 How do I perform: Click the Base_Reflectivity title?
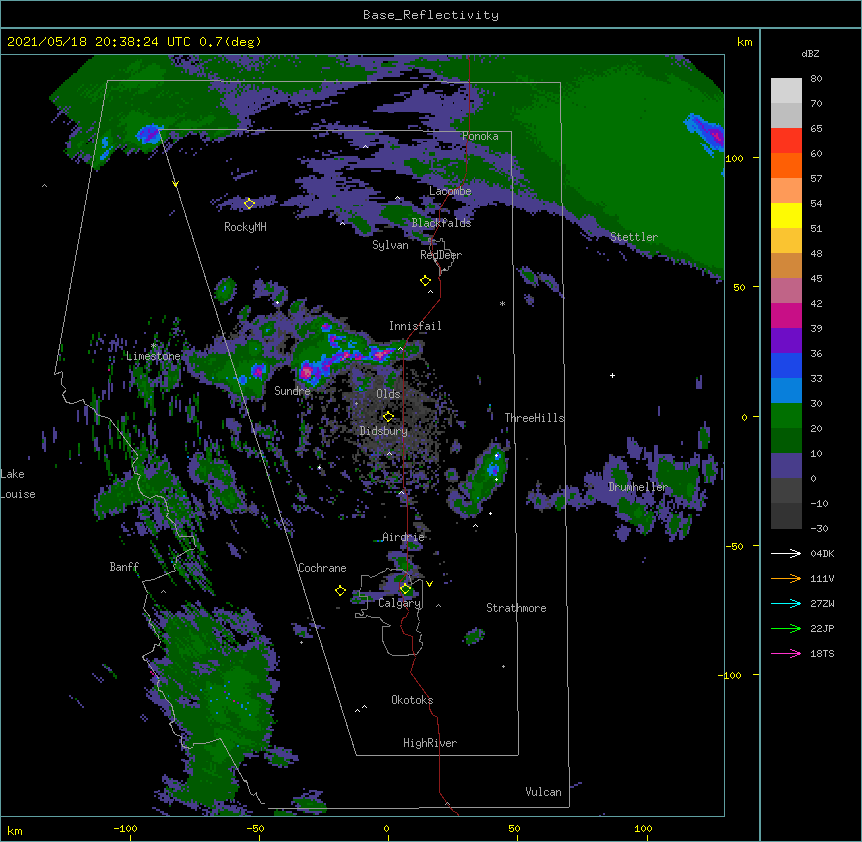[431, 15]
